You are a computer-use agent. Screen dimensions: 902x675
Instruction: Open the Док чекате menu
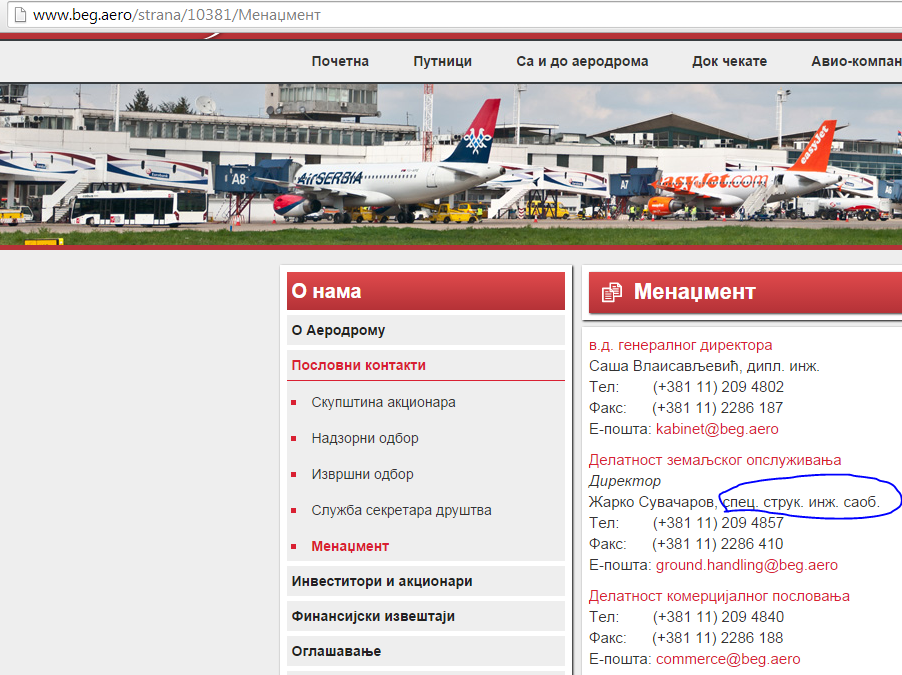(x=729, y=61)
